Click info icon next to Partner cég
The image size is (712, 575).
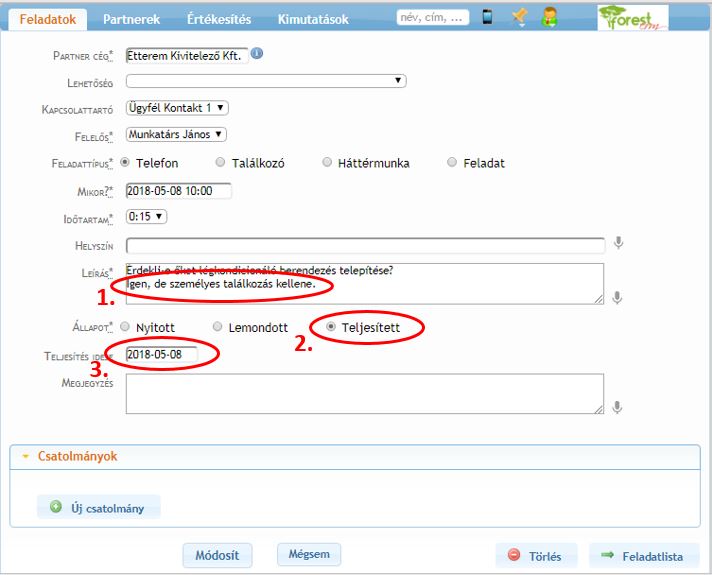257,54
